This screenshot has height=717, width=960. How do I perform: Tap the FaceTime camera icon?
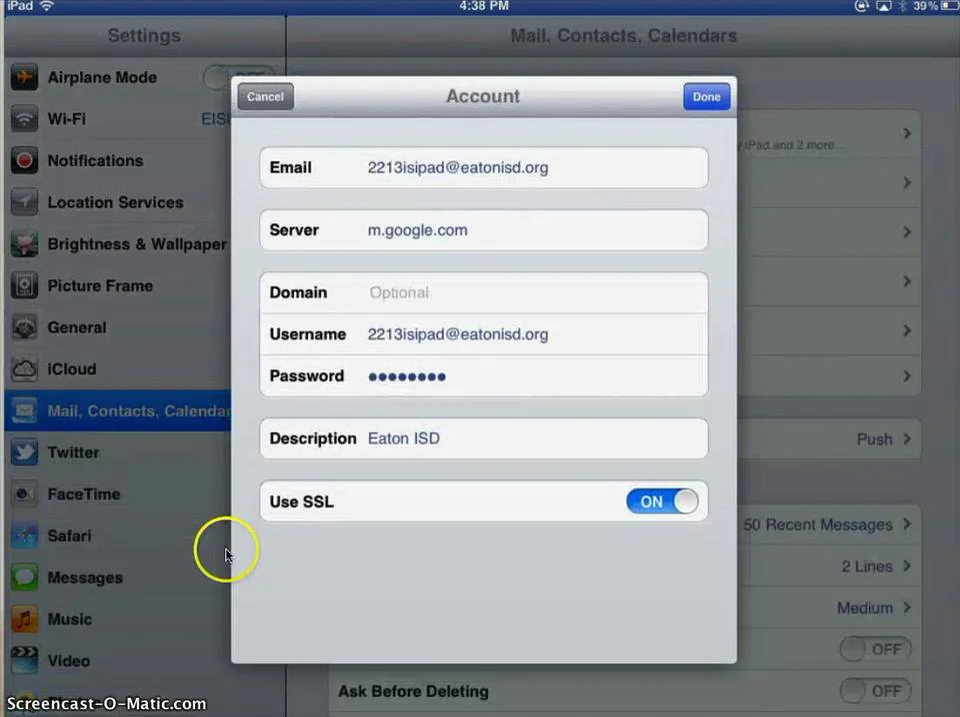click(24, 494)
